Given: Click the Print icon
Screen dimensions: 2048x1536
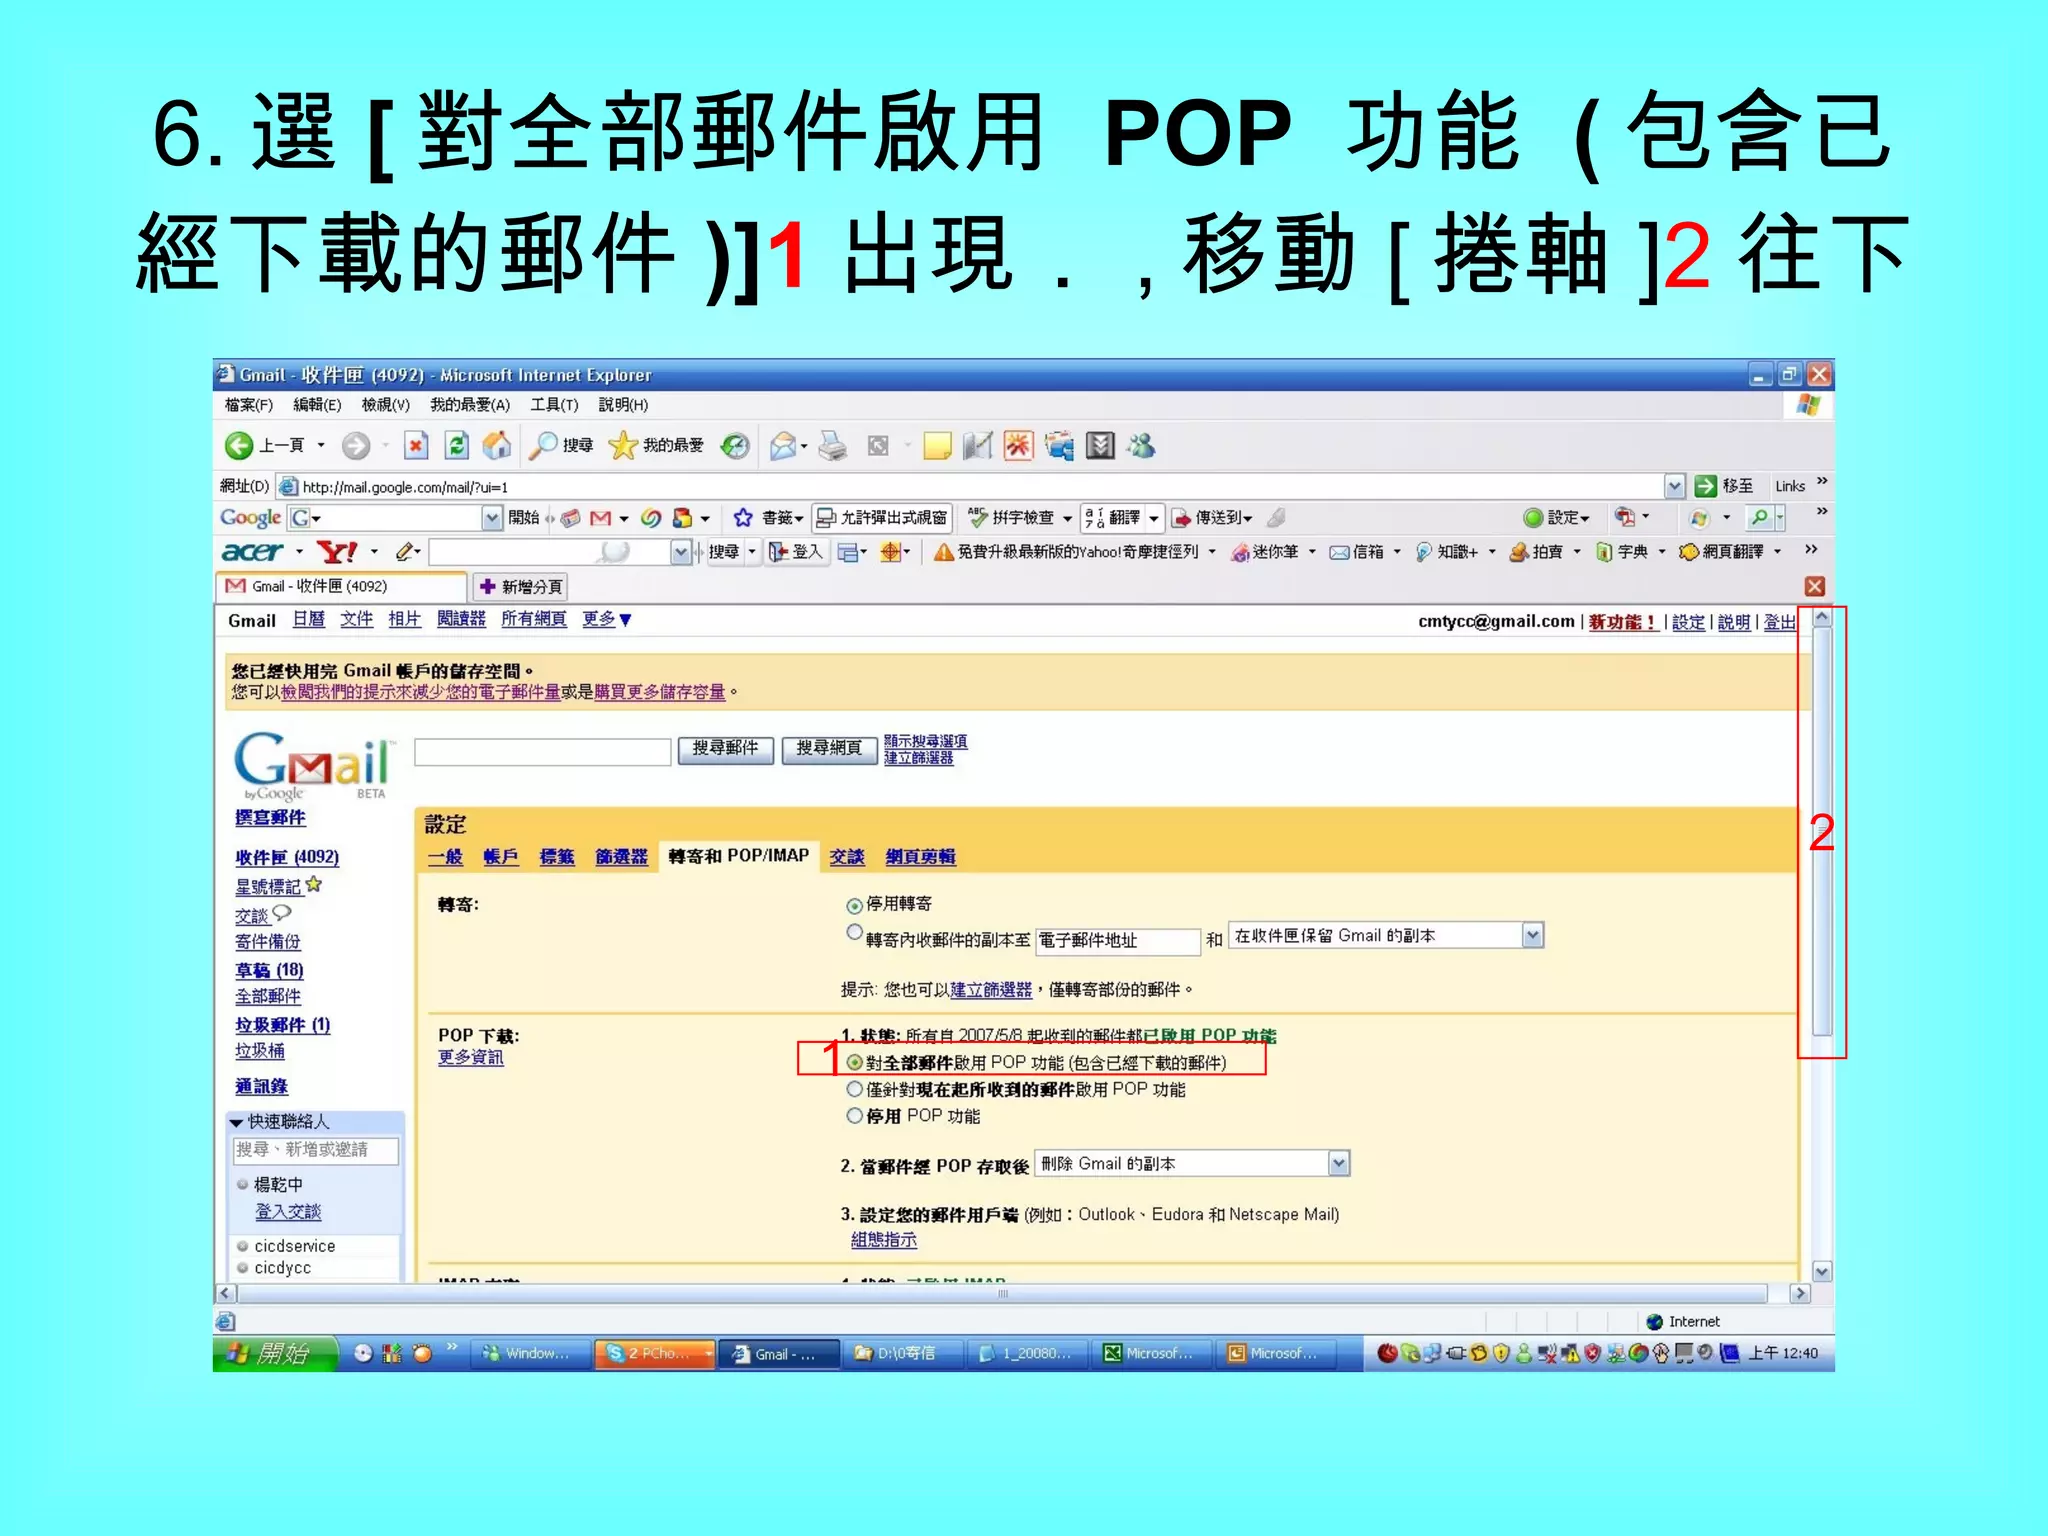Looking at the screenshot, I should click(832, 445).
